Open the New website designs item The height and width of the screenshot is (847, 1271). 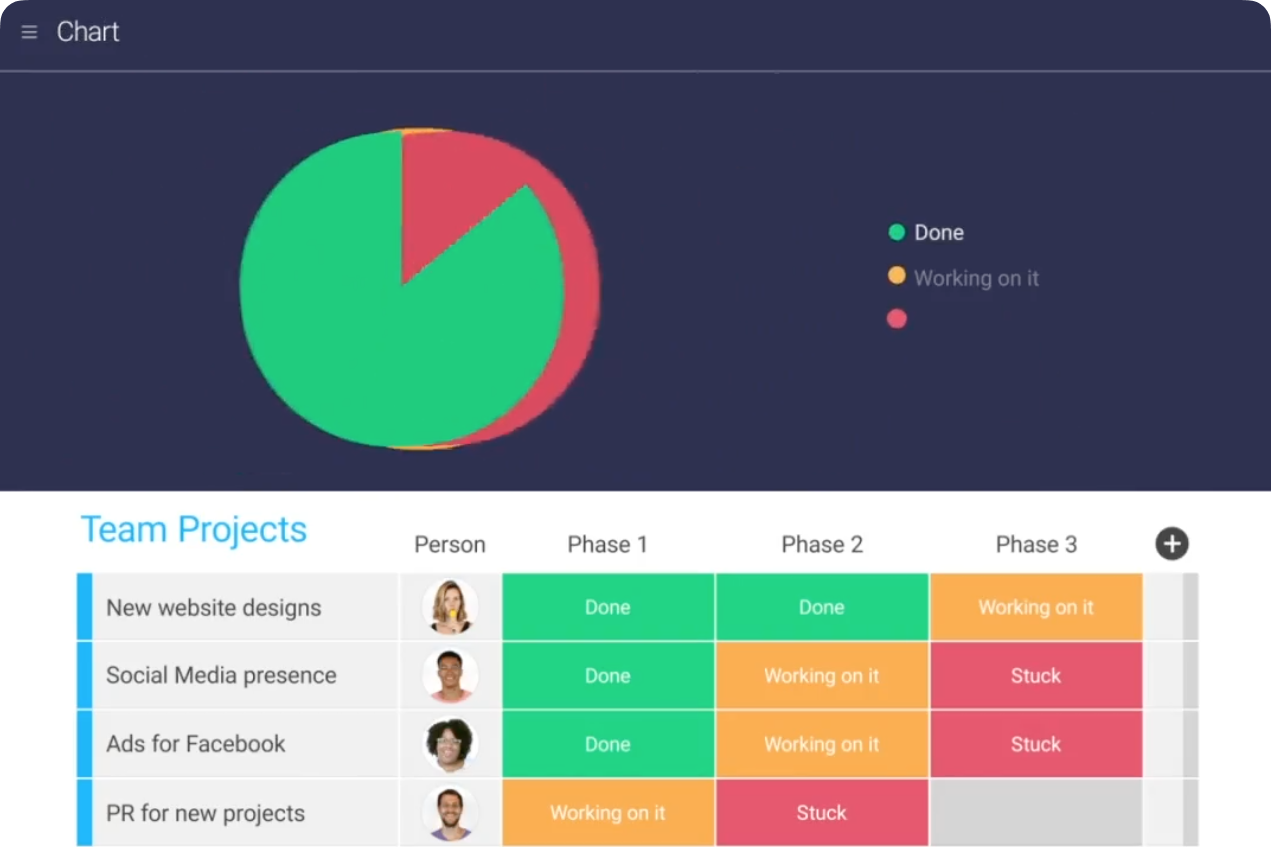pyautogui.click(x=213, y=608)
